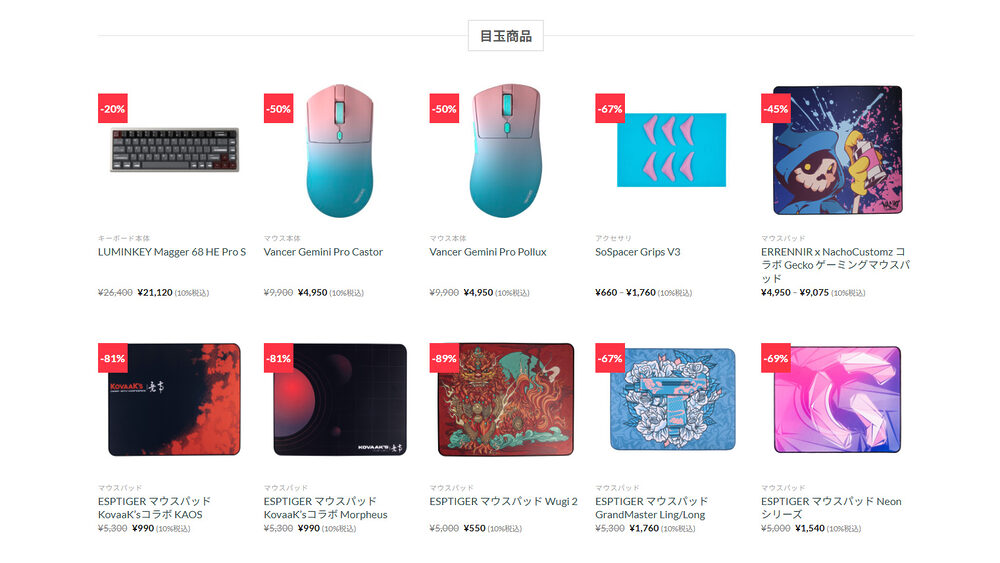
Task: Click the Vancer Gemini Pro Castor mouse image
Action: click(340, 150)
